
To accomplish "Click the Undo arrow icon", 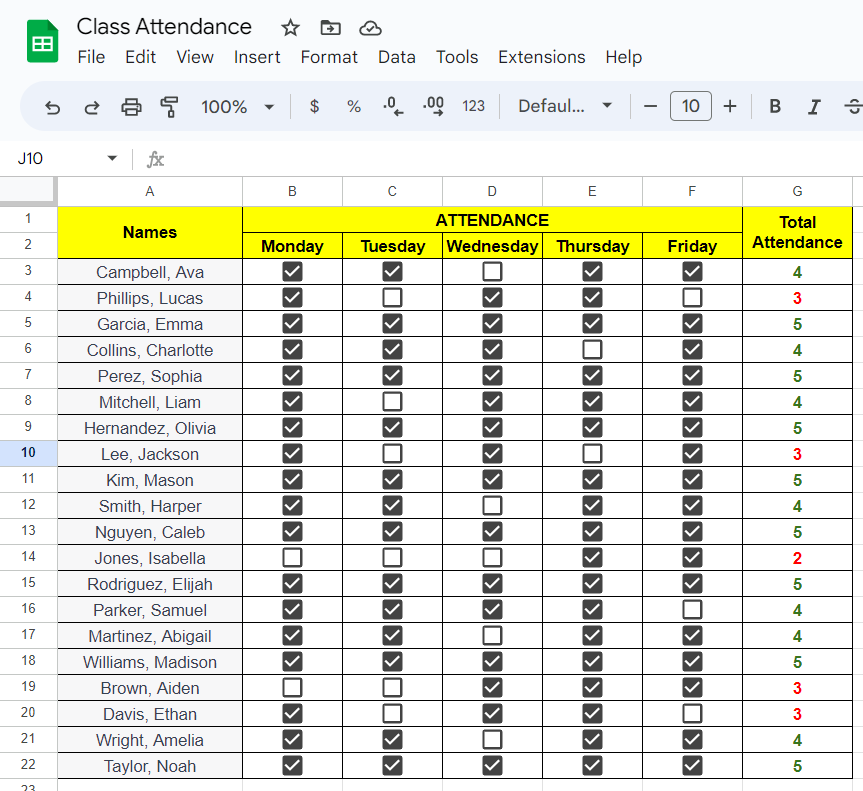I will (53, 107).
